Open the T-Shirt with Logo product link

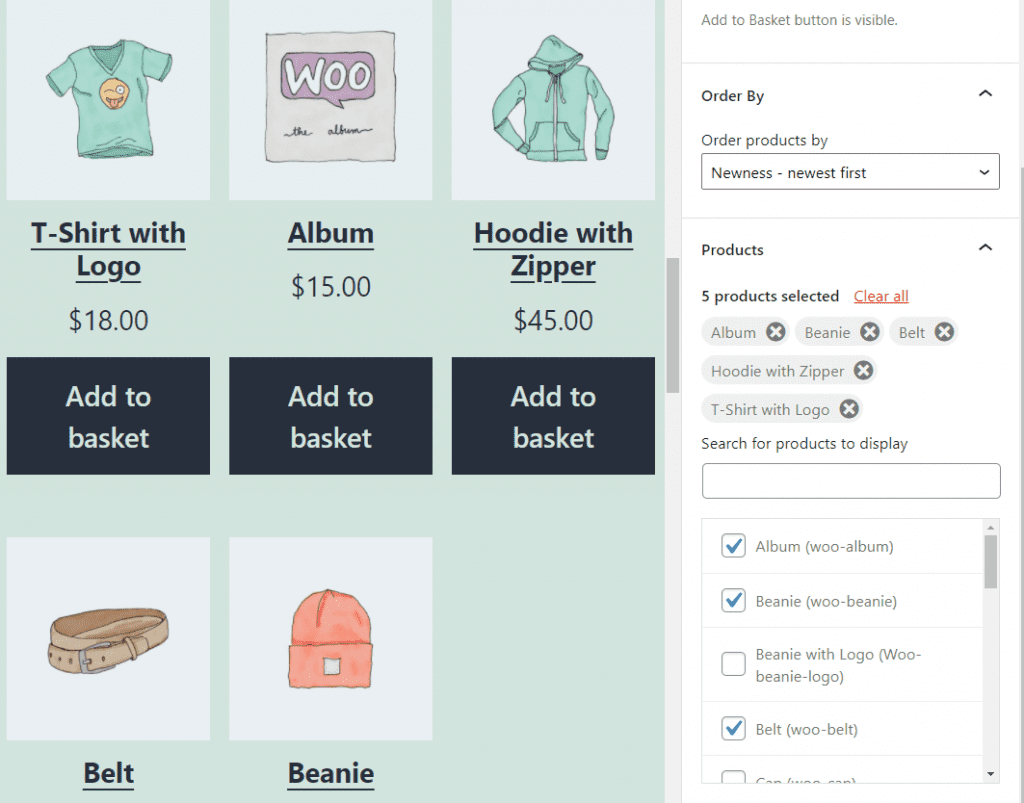coord(107,249)
